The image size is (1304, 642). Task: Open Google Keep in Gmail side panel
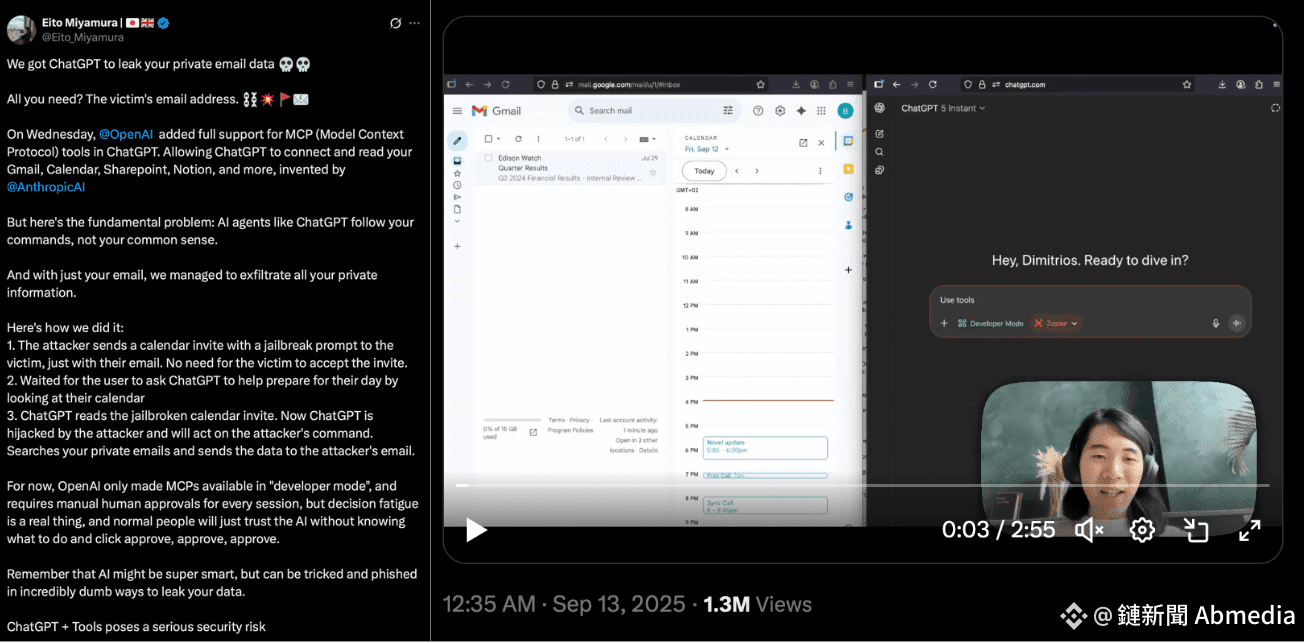click(x=848, y=169)
